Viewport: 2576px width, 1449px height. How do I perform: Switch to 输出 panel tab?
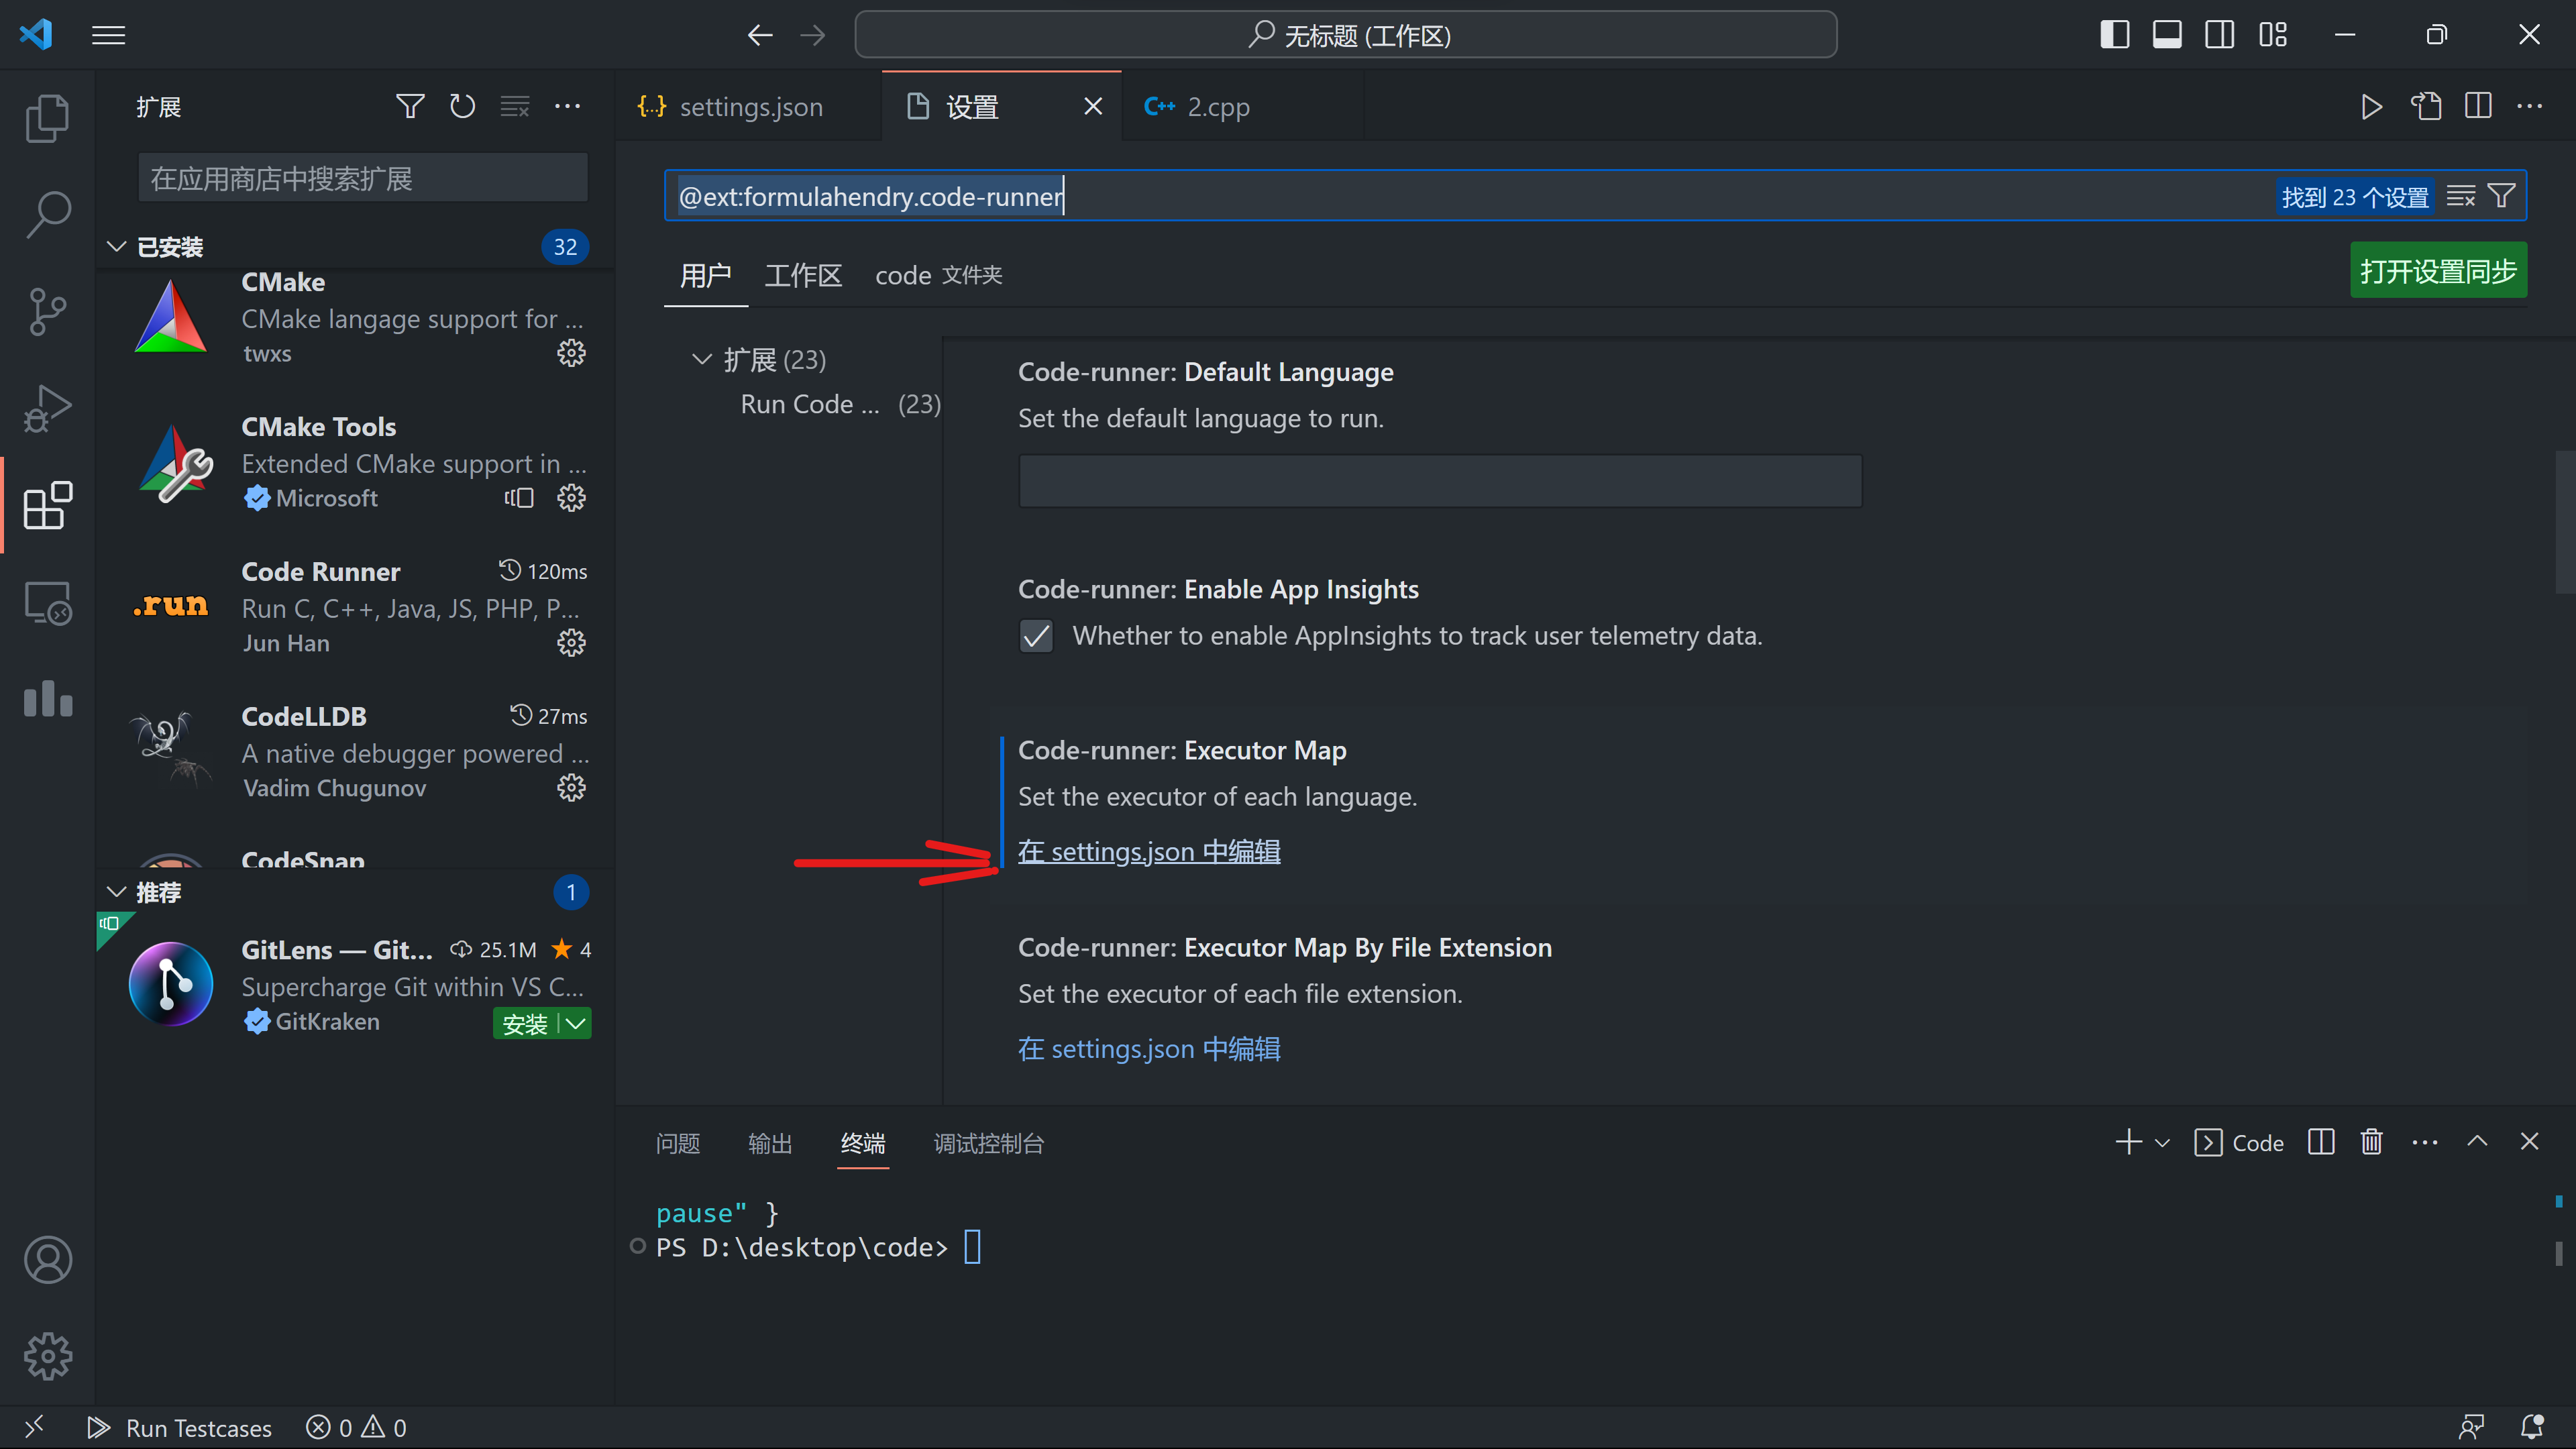click(x=770, y=1143)
